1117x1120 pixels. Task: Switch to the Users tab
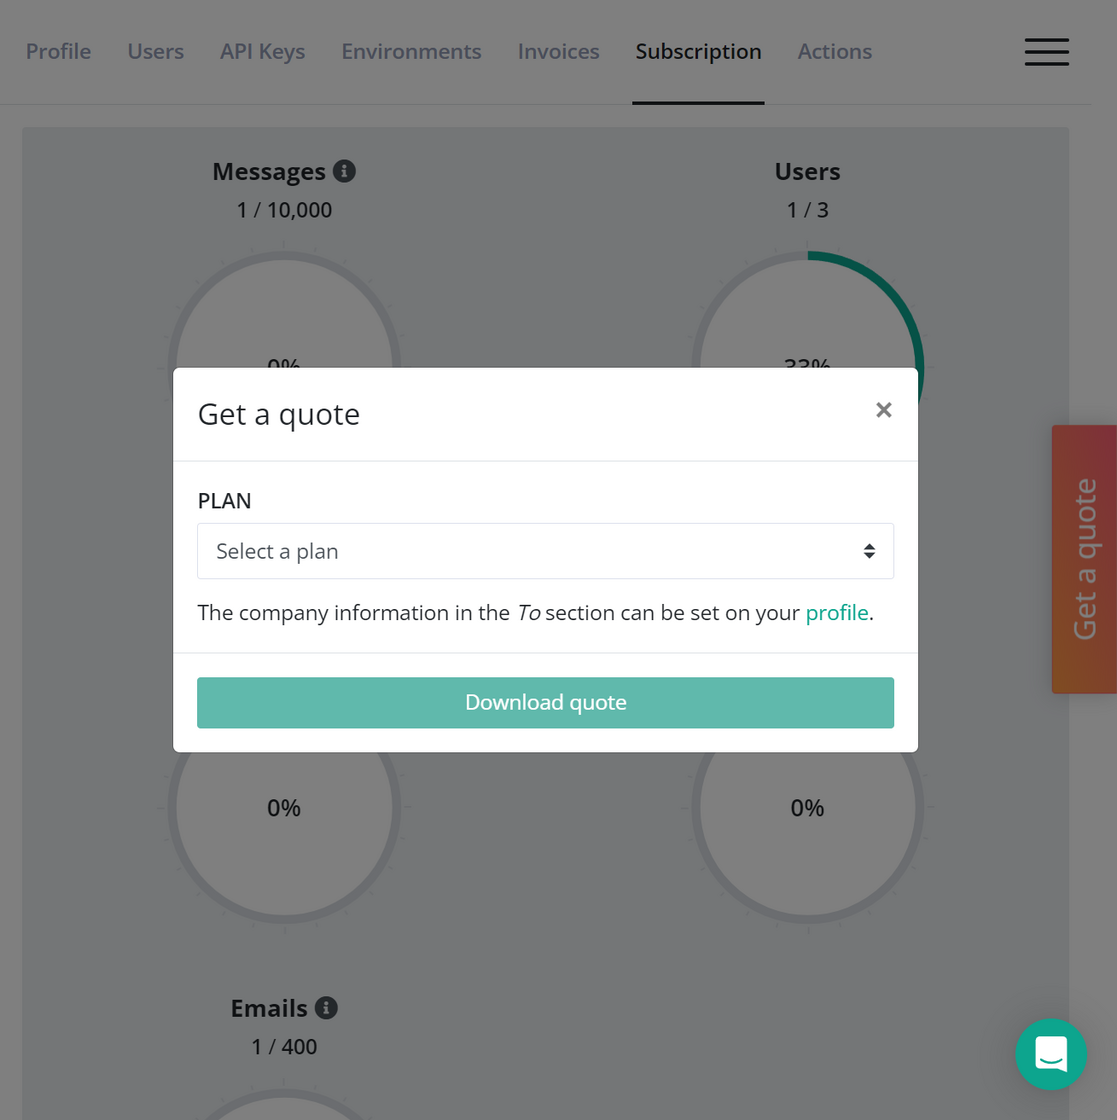pos(156,51)
